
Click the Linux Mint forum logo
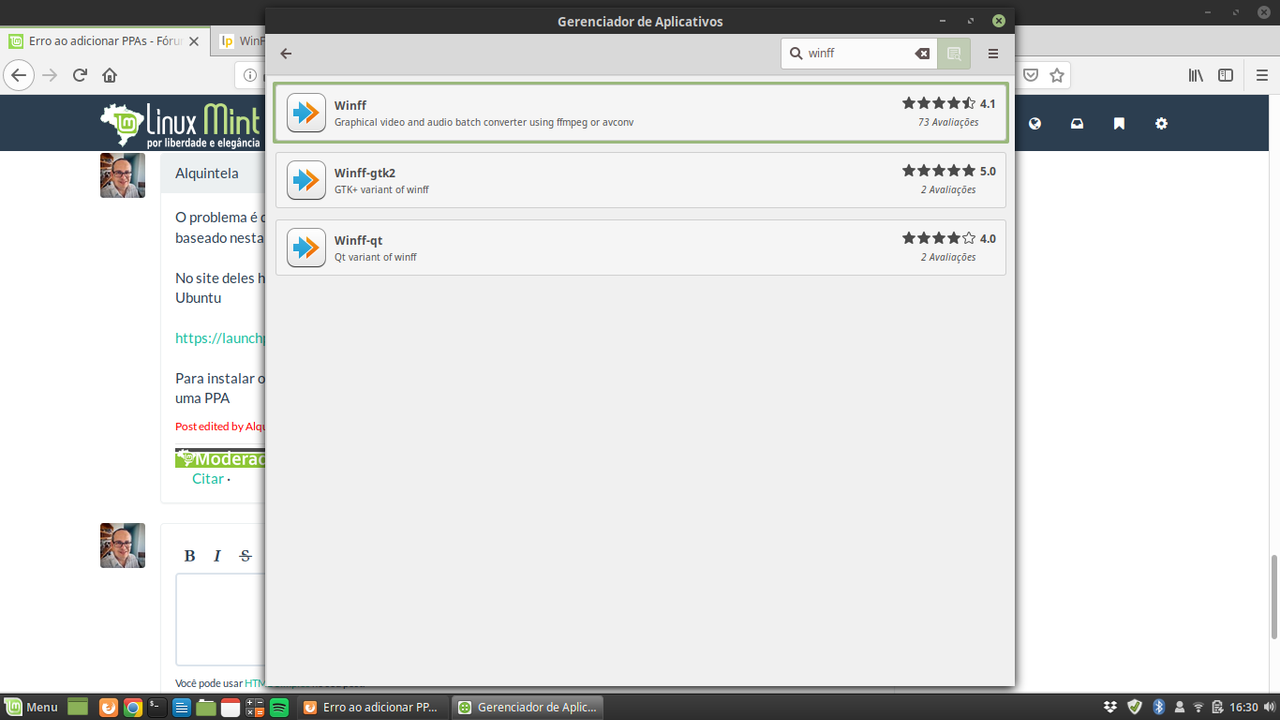(180, 124)
